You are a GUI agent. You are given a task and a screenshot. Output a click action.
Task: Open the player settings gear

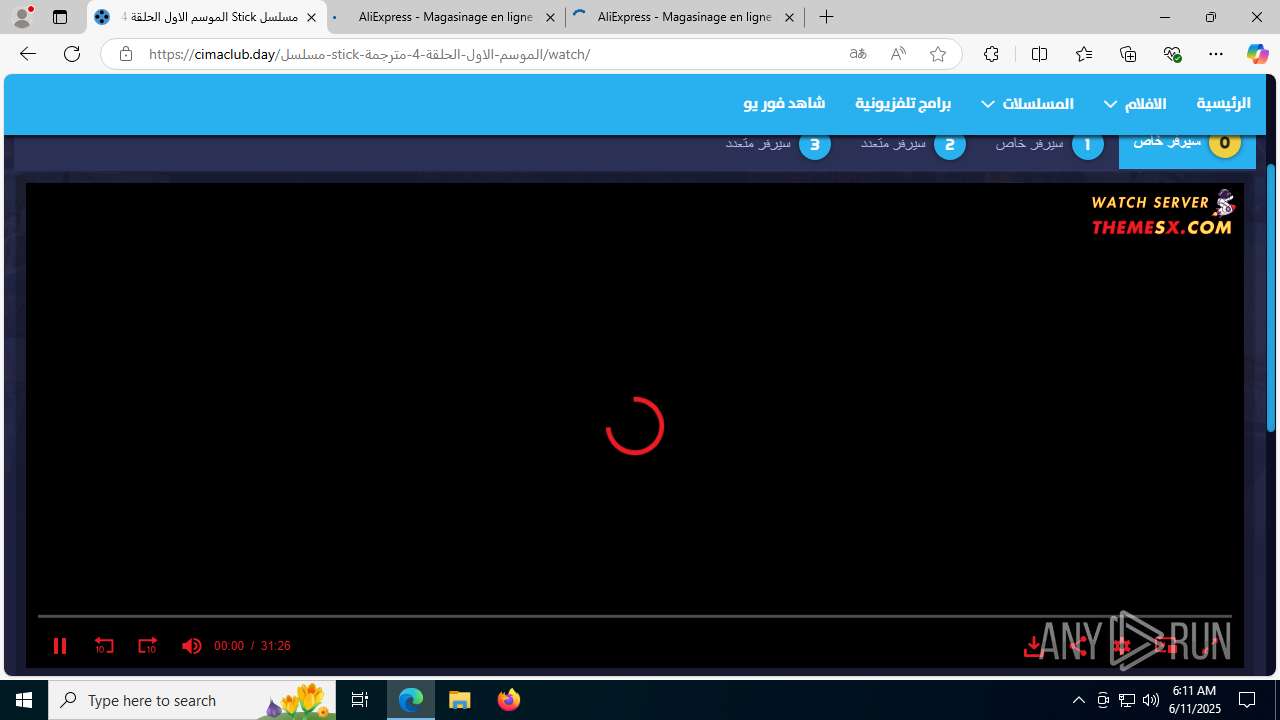coord(1121,647)
